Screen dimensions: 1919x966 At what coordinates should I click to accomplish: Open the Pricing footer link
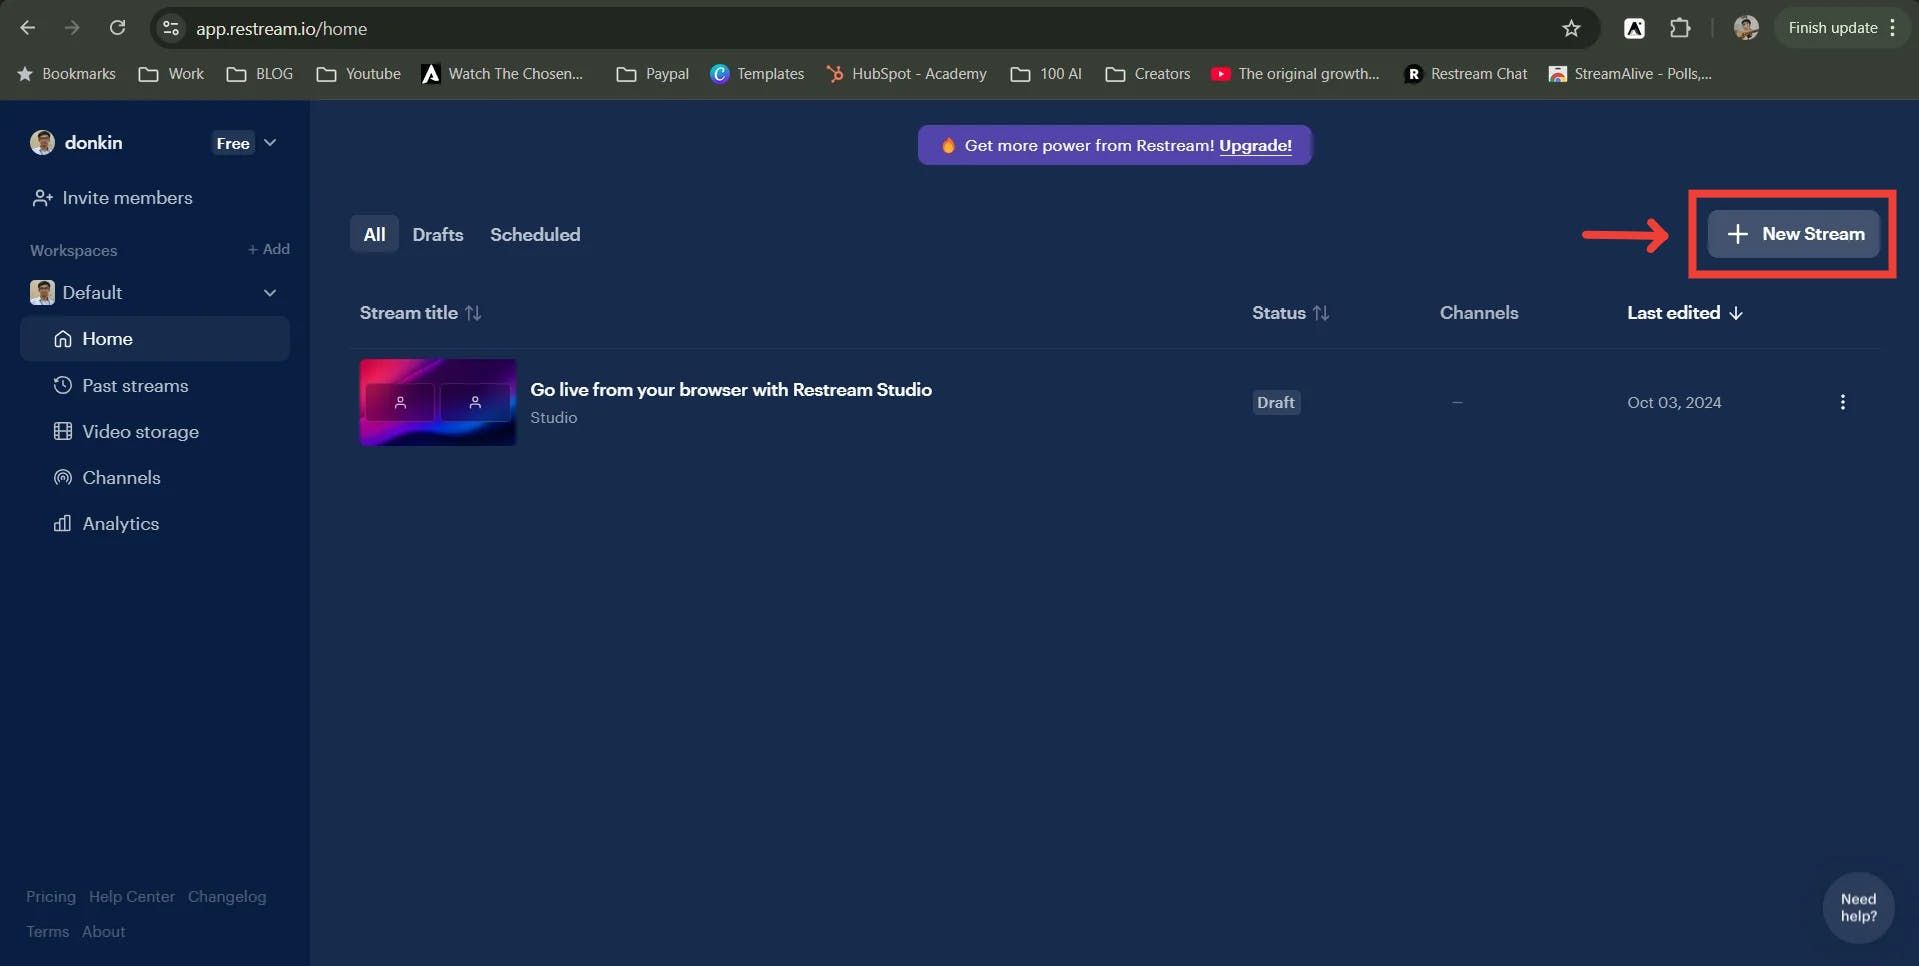click(x=51, y=897)
